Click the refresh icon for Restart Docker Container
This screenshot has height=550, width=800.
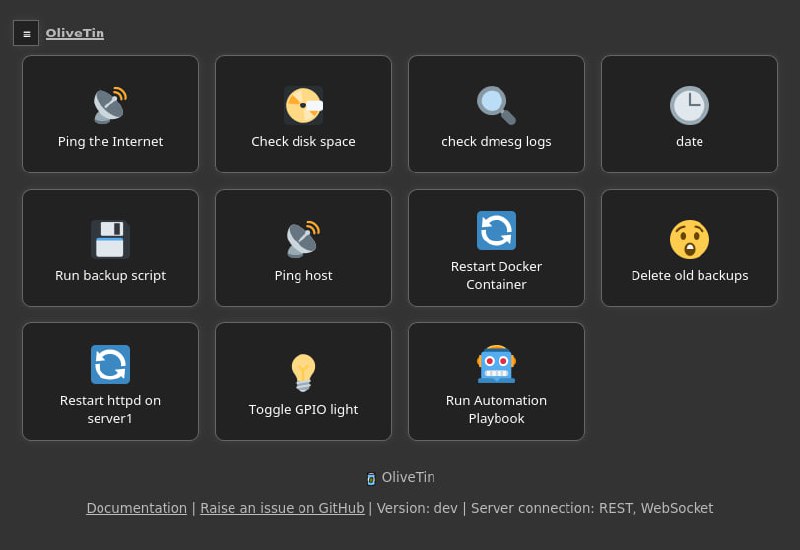[496, 230]
